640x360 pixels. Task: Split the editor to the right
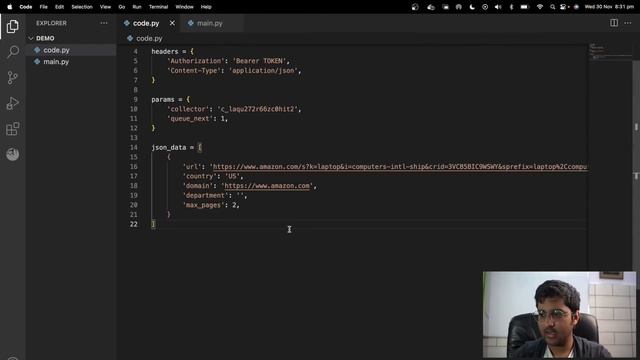614,23
